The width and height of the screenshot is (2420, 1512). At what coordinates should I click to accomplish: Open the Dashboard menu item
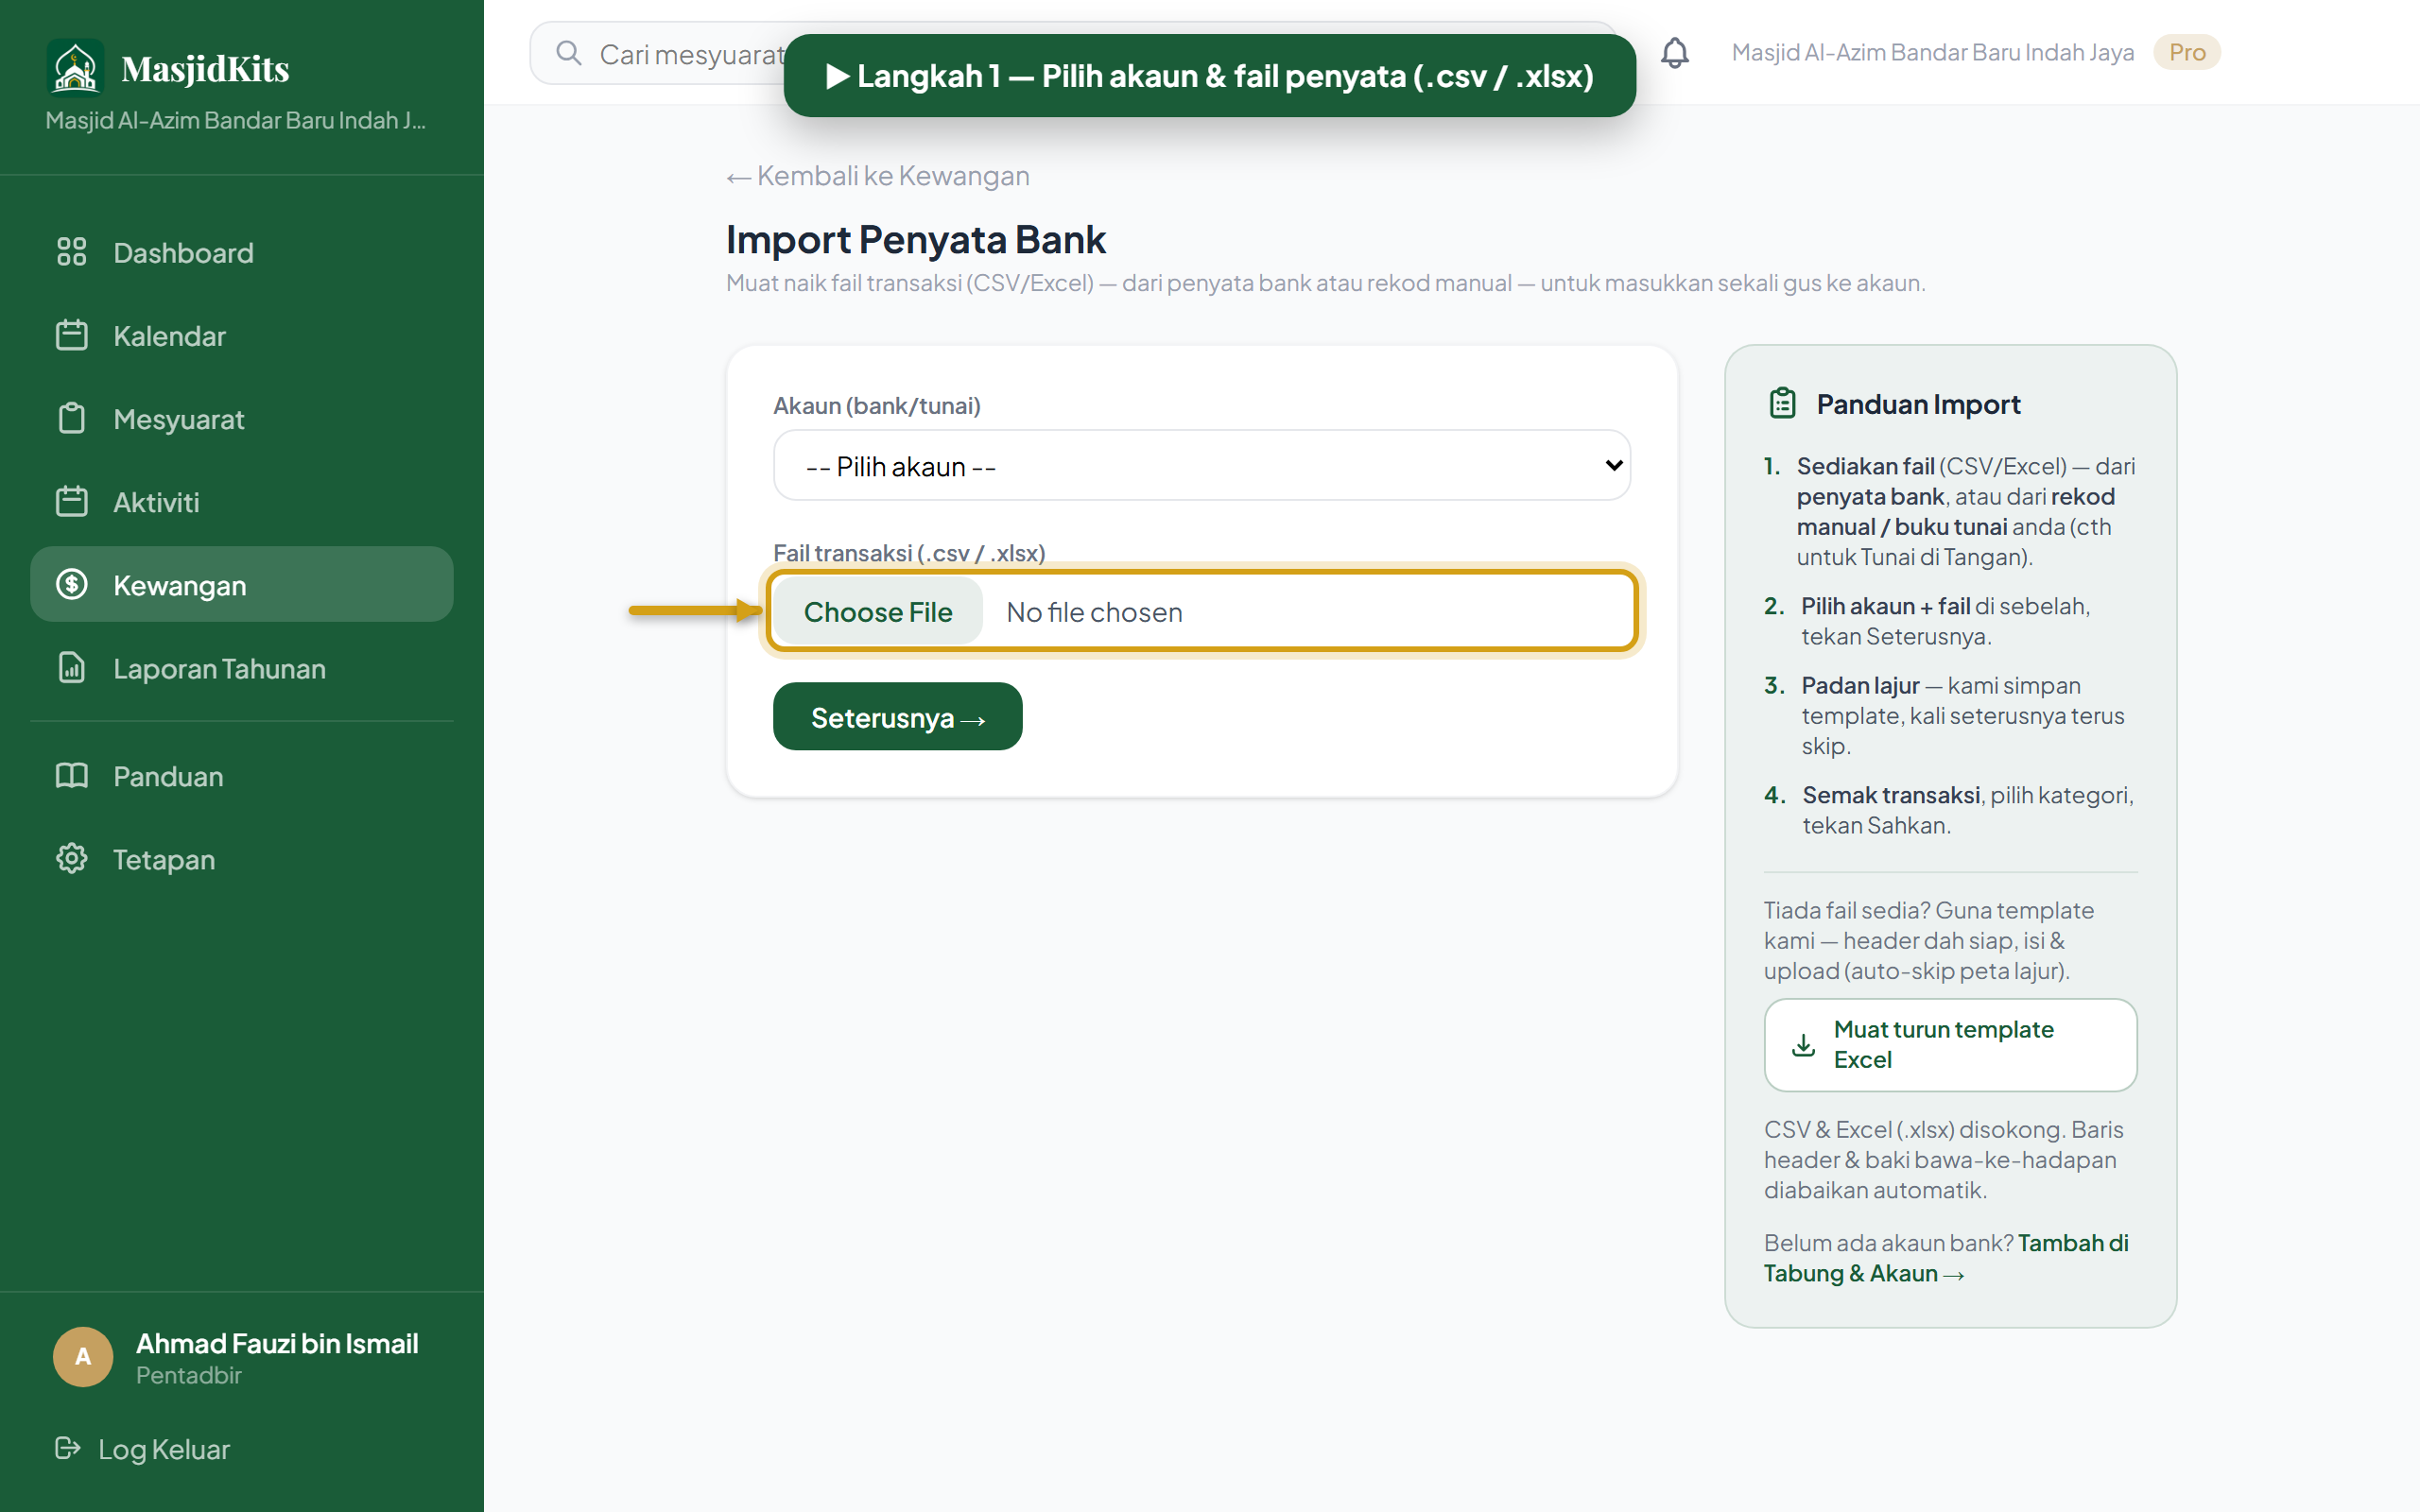pos(242,252)
